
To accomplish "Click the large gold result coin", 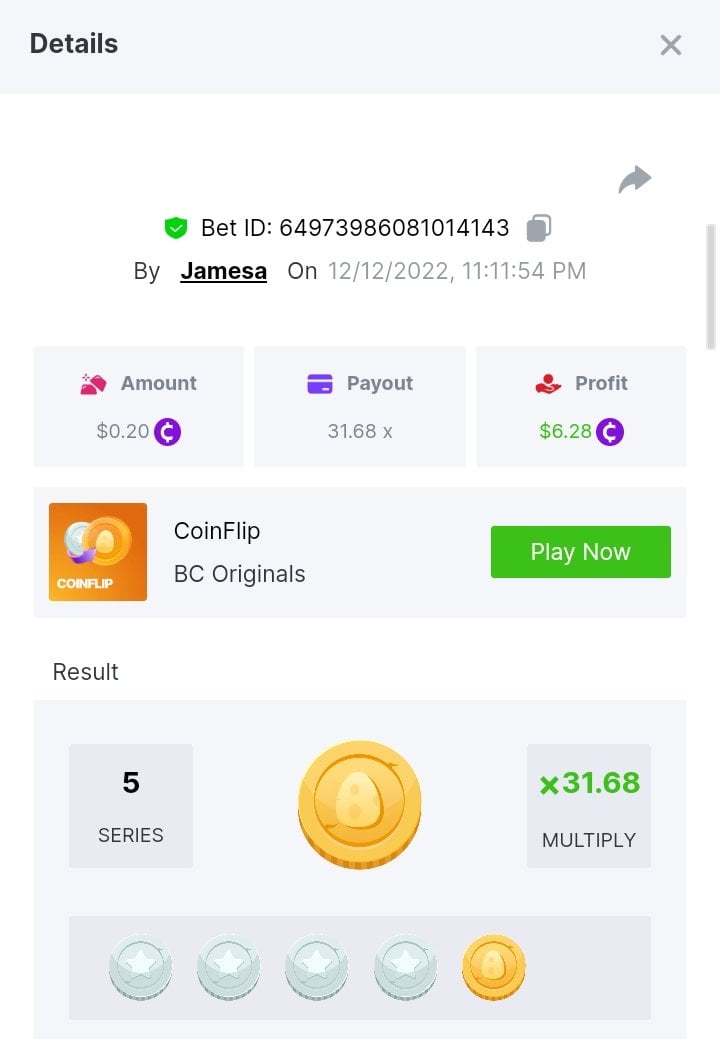I will click(360, 805).
